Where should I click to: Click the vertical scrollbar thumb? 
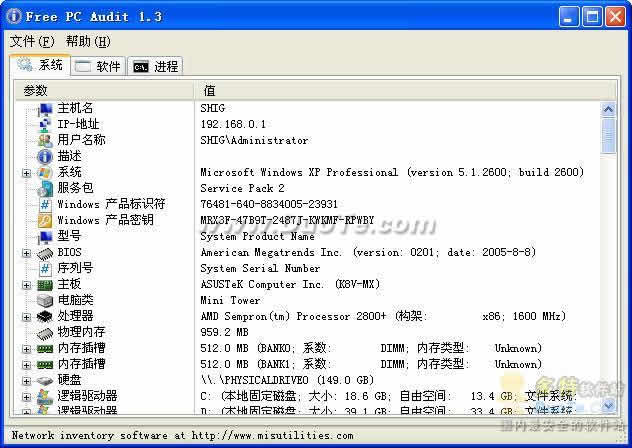(x=608, y=135)
